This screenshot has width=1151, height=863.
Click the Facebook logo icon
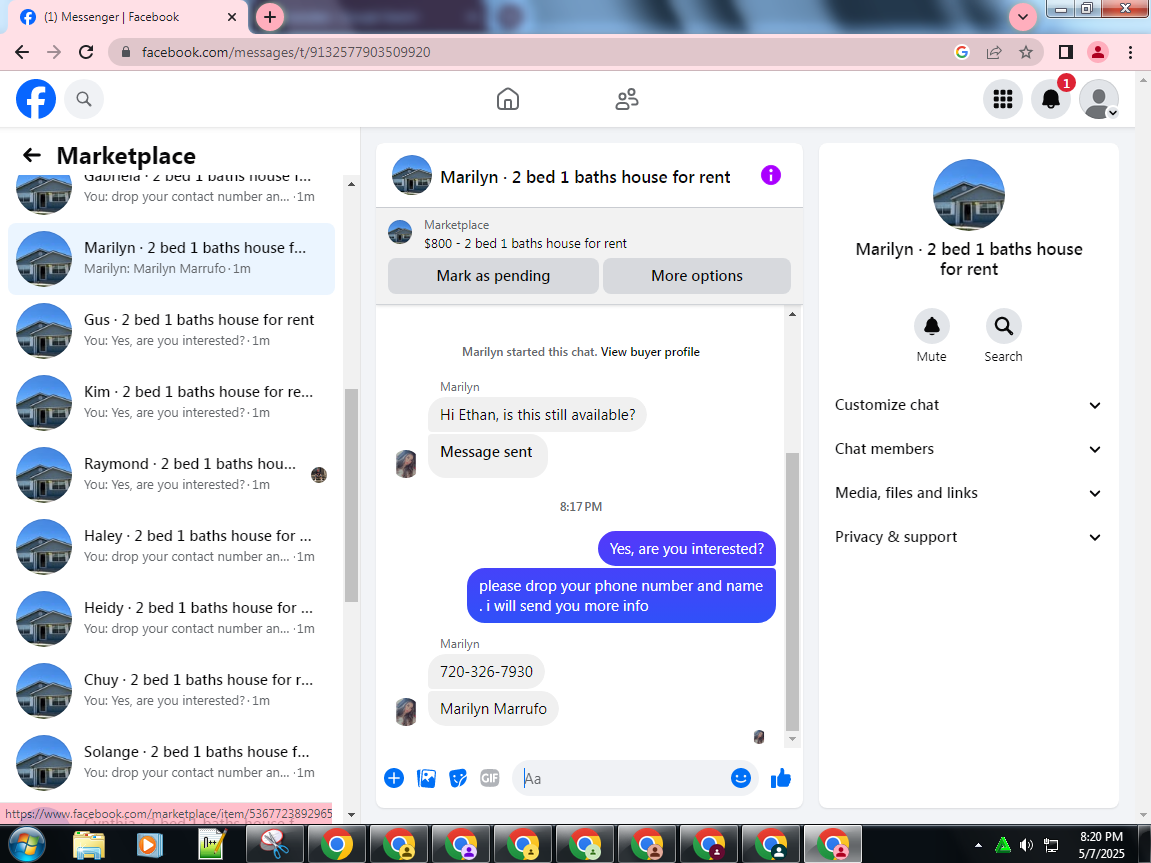(36, 99)
